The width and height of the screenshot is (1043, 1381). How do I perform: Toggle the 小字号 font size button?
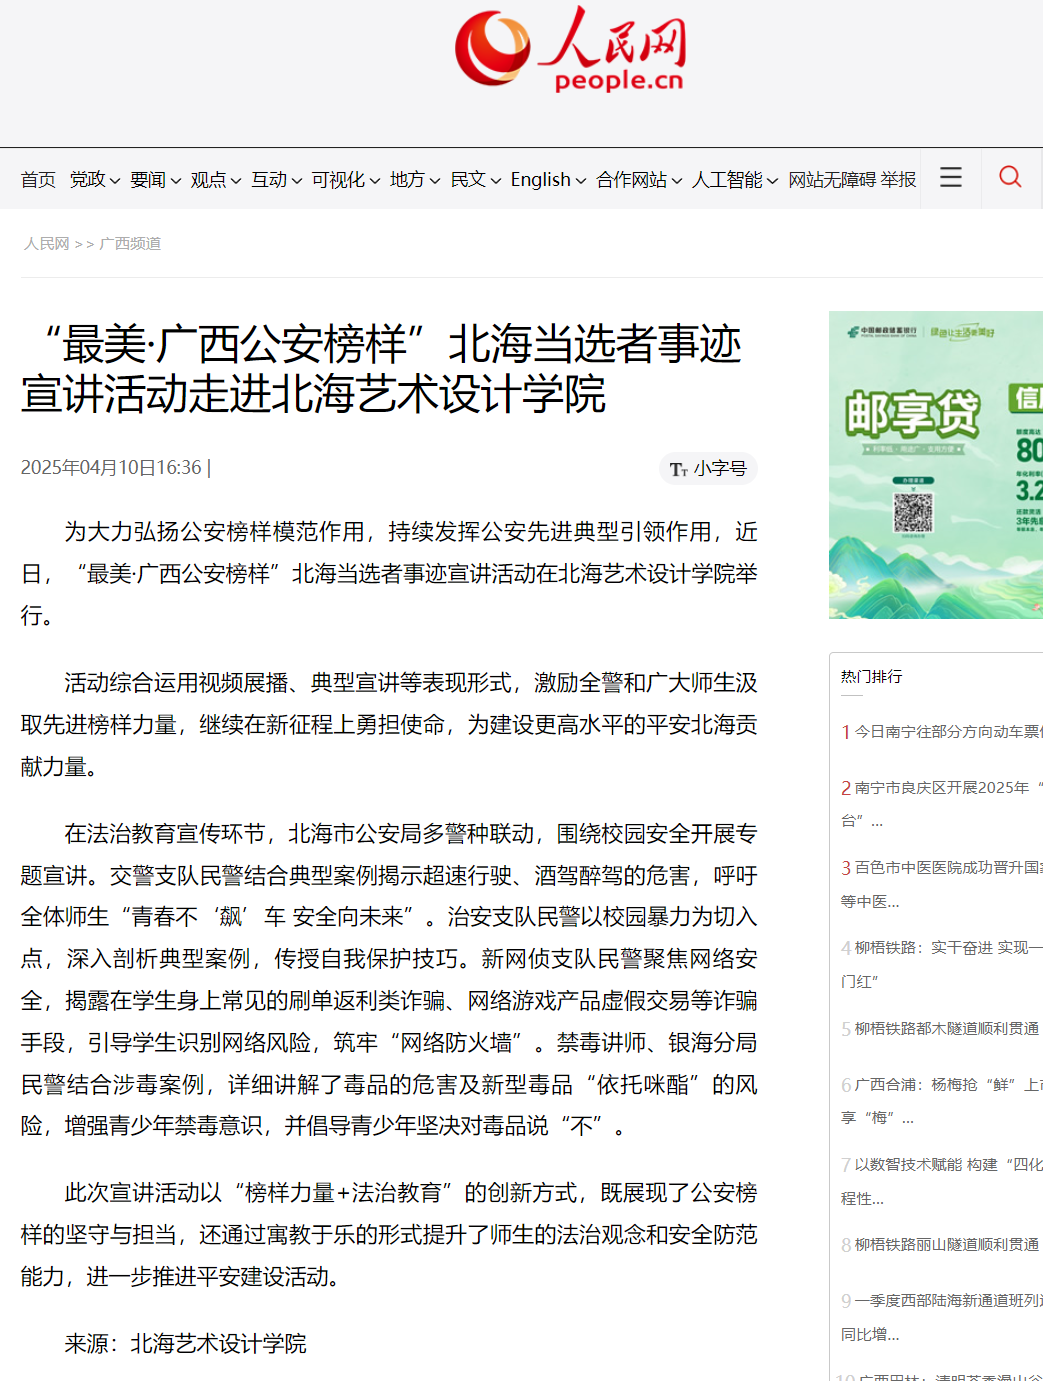[708, 468]
